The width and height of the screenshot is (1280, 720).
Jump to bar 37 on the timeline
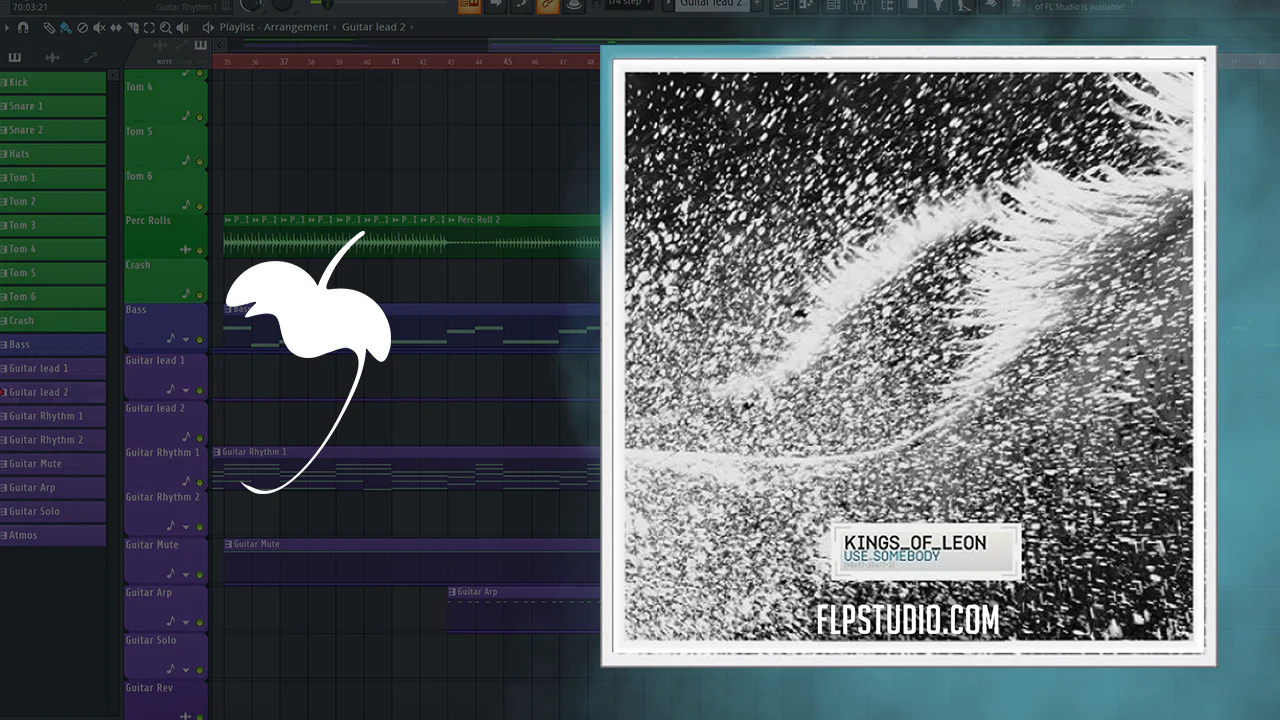pyautogui.click(x=284, y=62)
